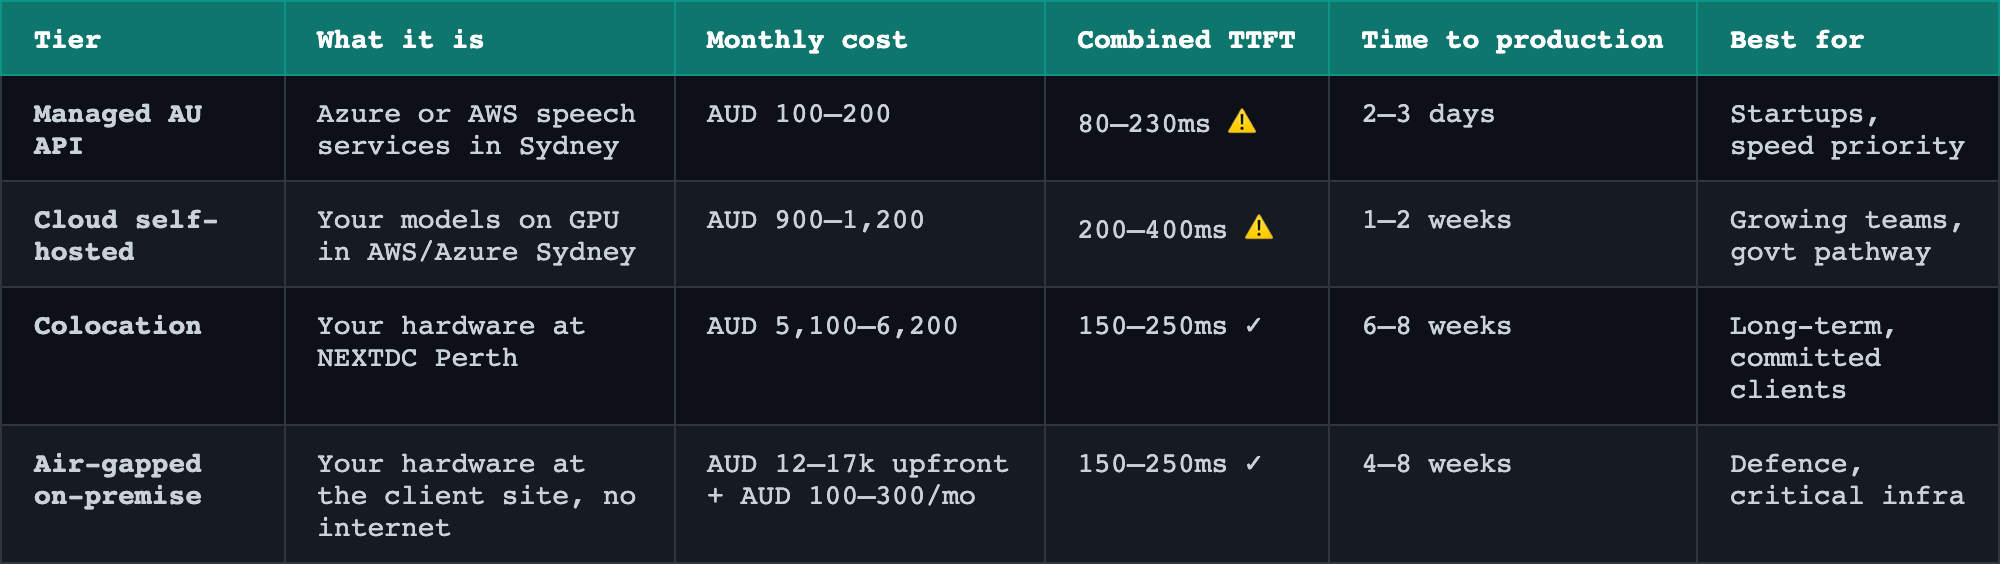The height and width of the screenshot is (564, 2000).
Task: Click the Time to production header
Action: (x=1512, y=40)
